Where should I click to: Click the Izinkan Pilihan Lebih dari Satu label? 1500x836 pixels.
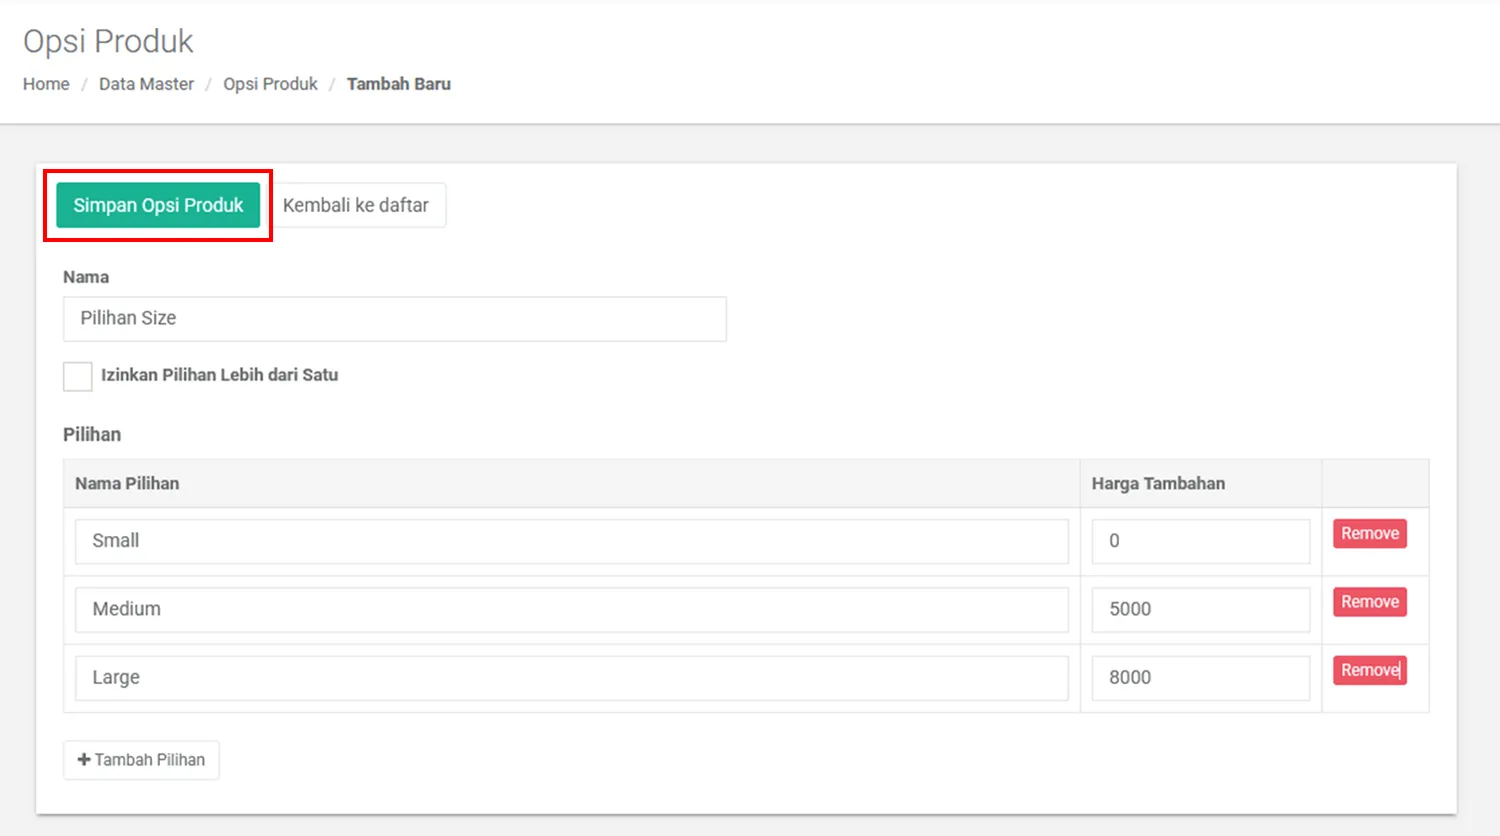coord(219,375)
